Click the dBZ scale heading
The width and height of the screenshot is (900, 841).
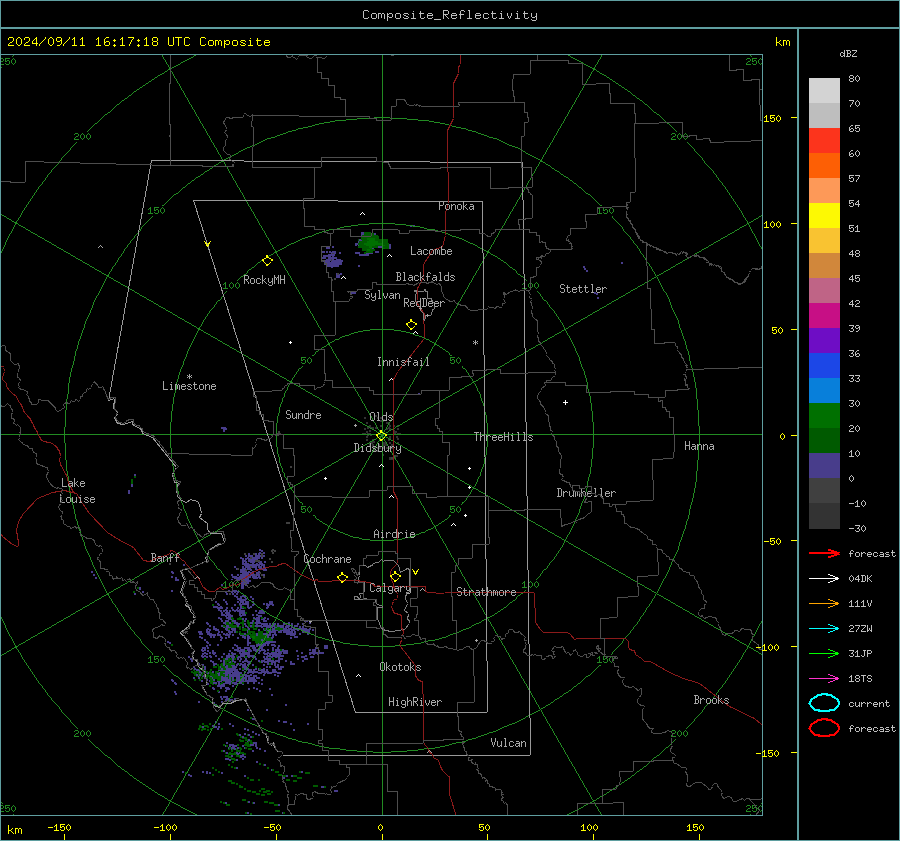848,54
